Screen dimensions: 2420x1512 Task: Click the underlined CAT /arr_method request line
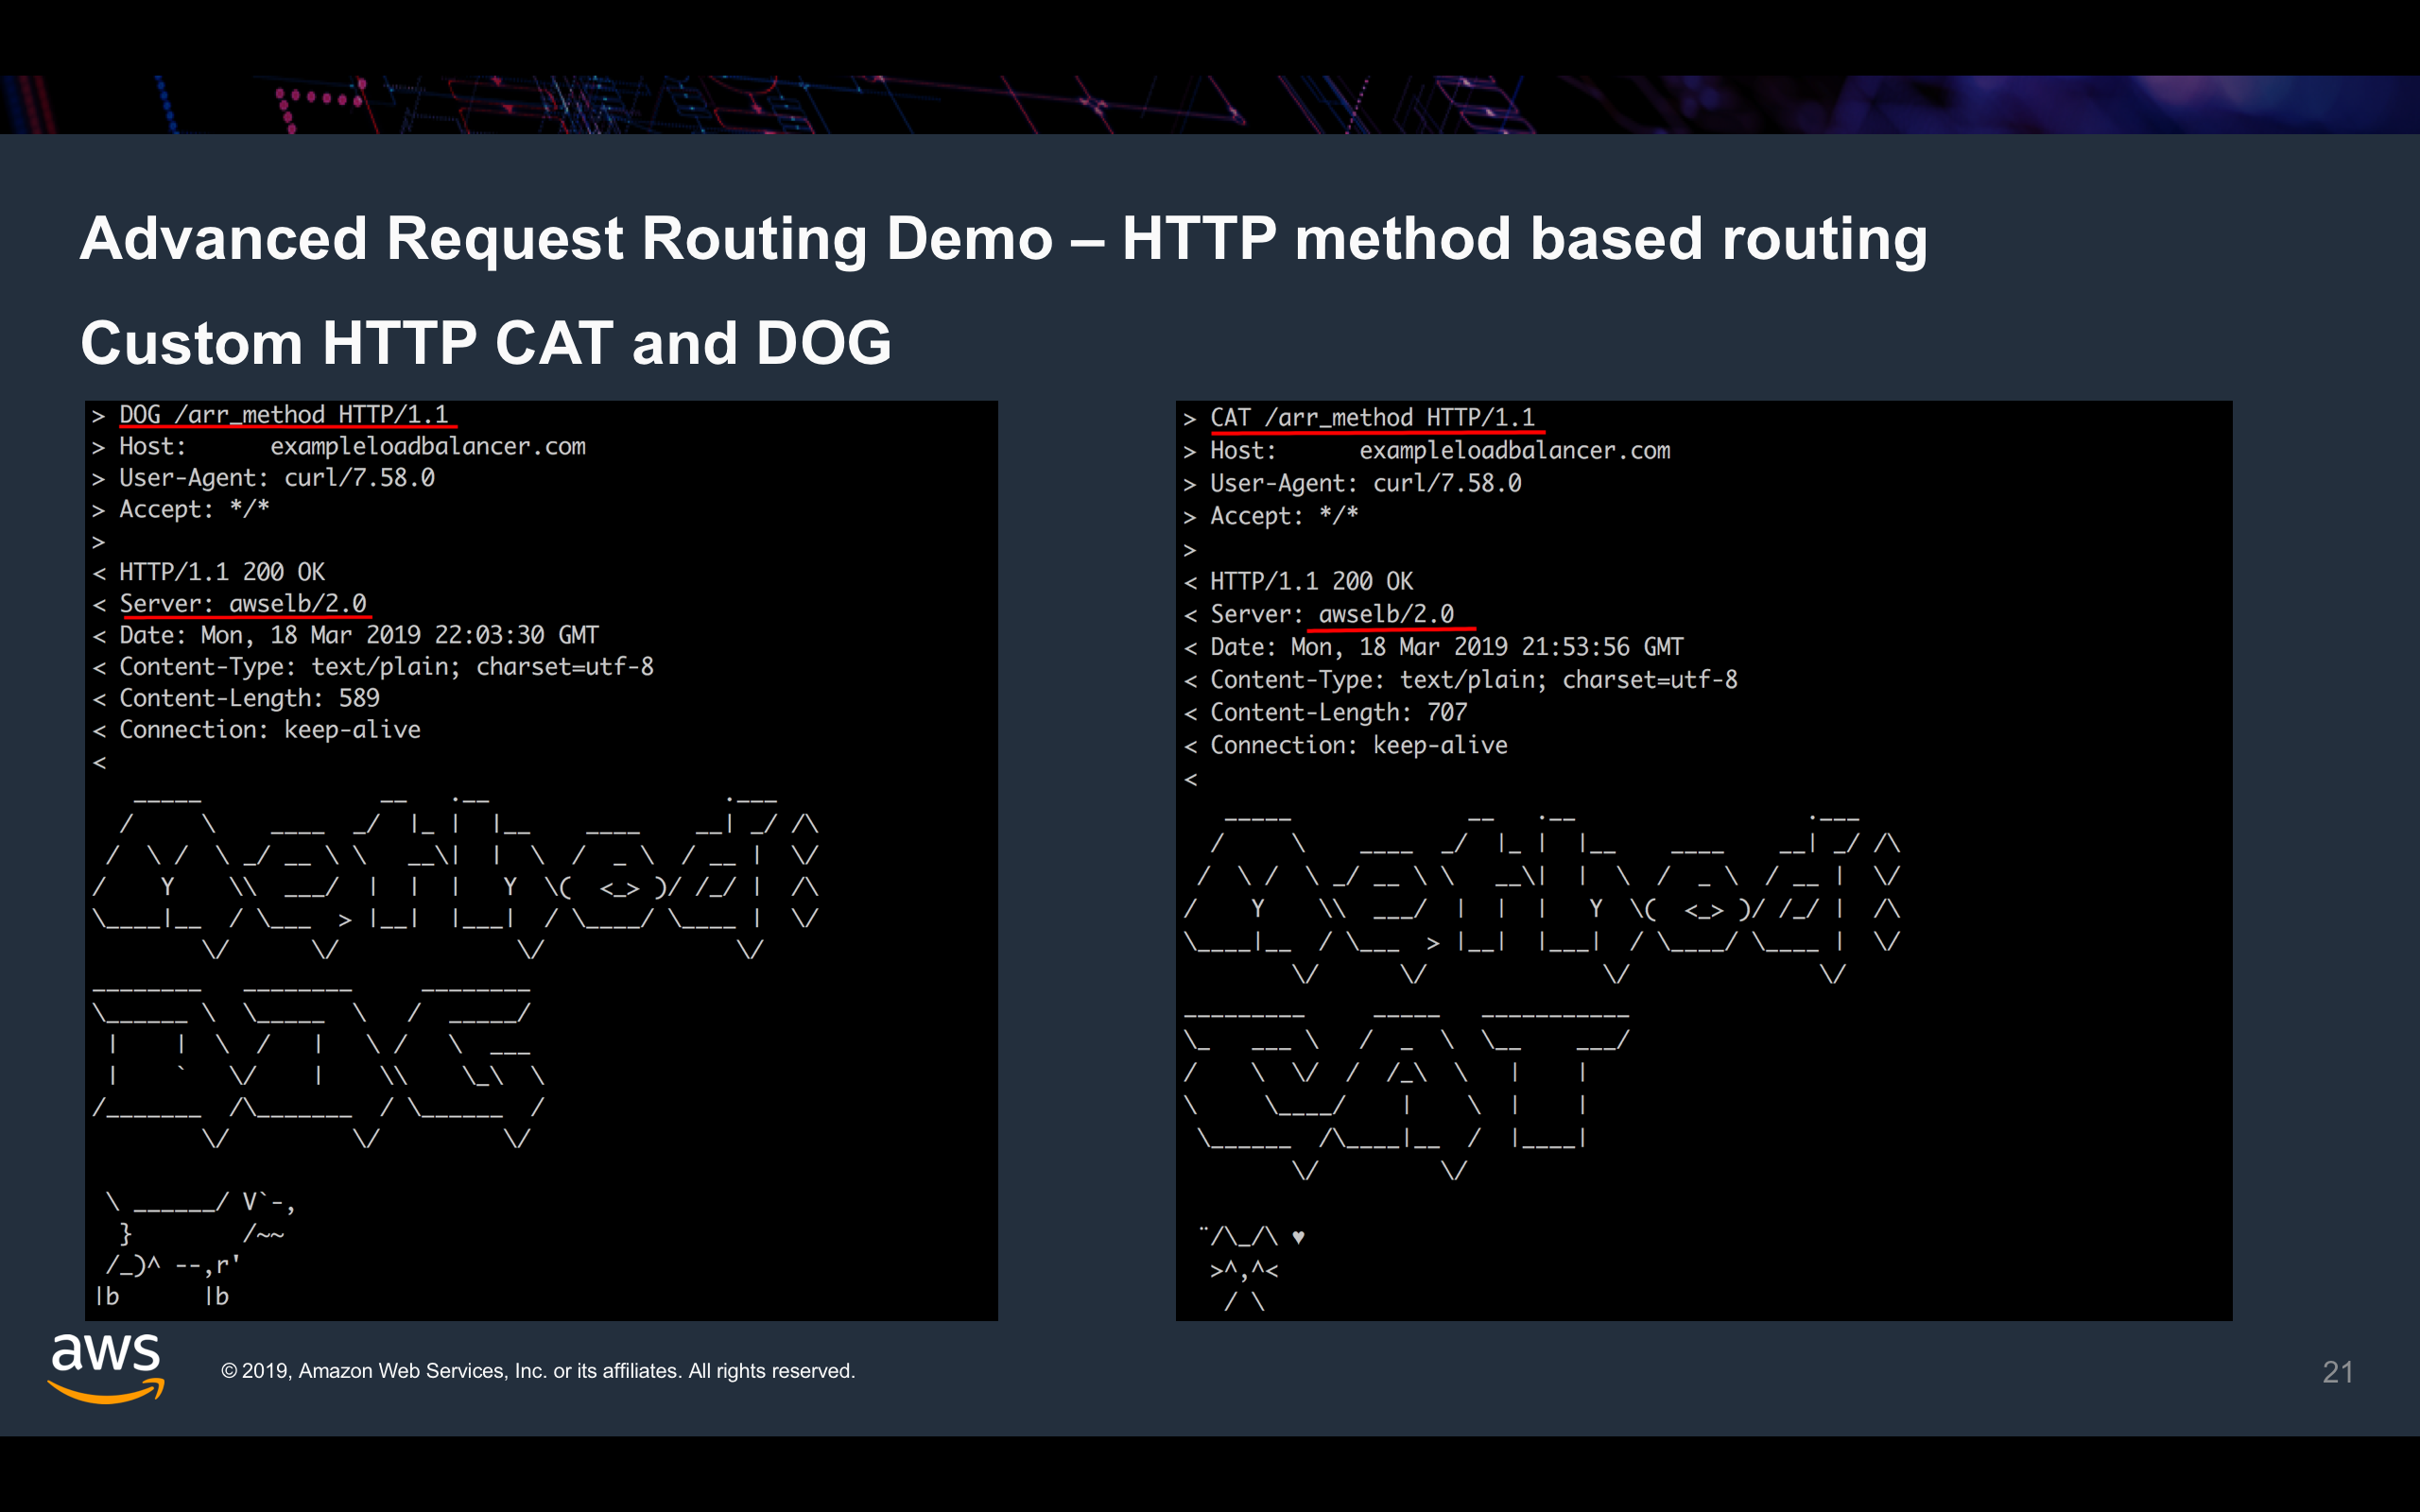tap(1372, 418)
